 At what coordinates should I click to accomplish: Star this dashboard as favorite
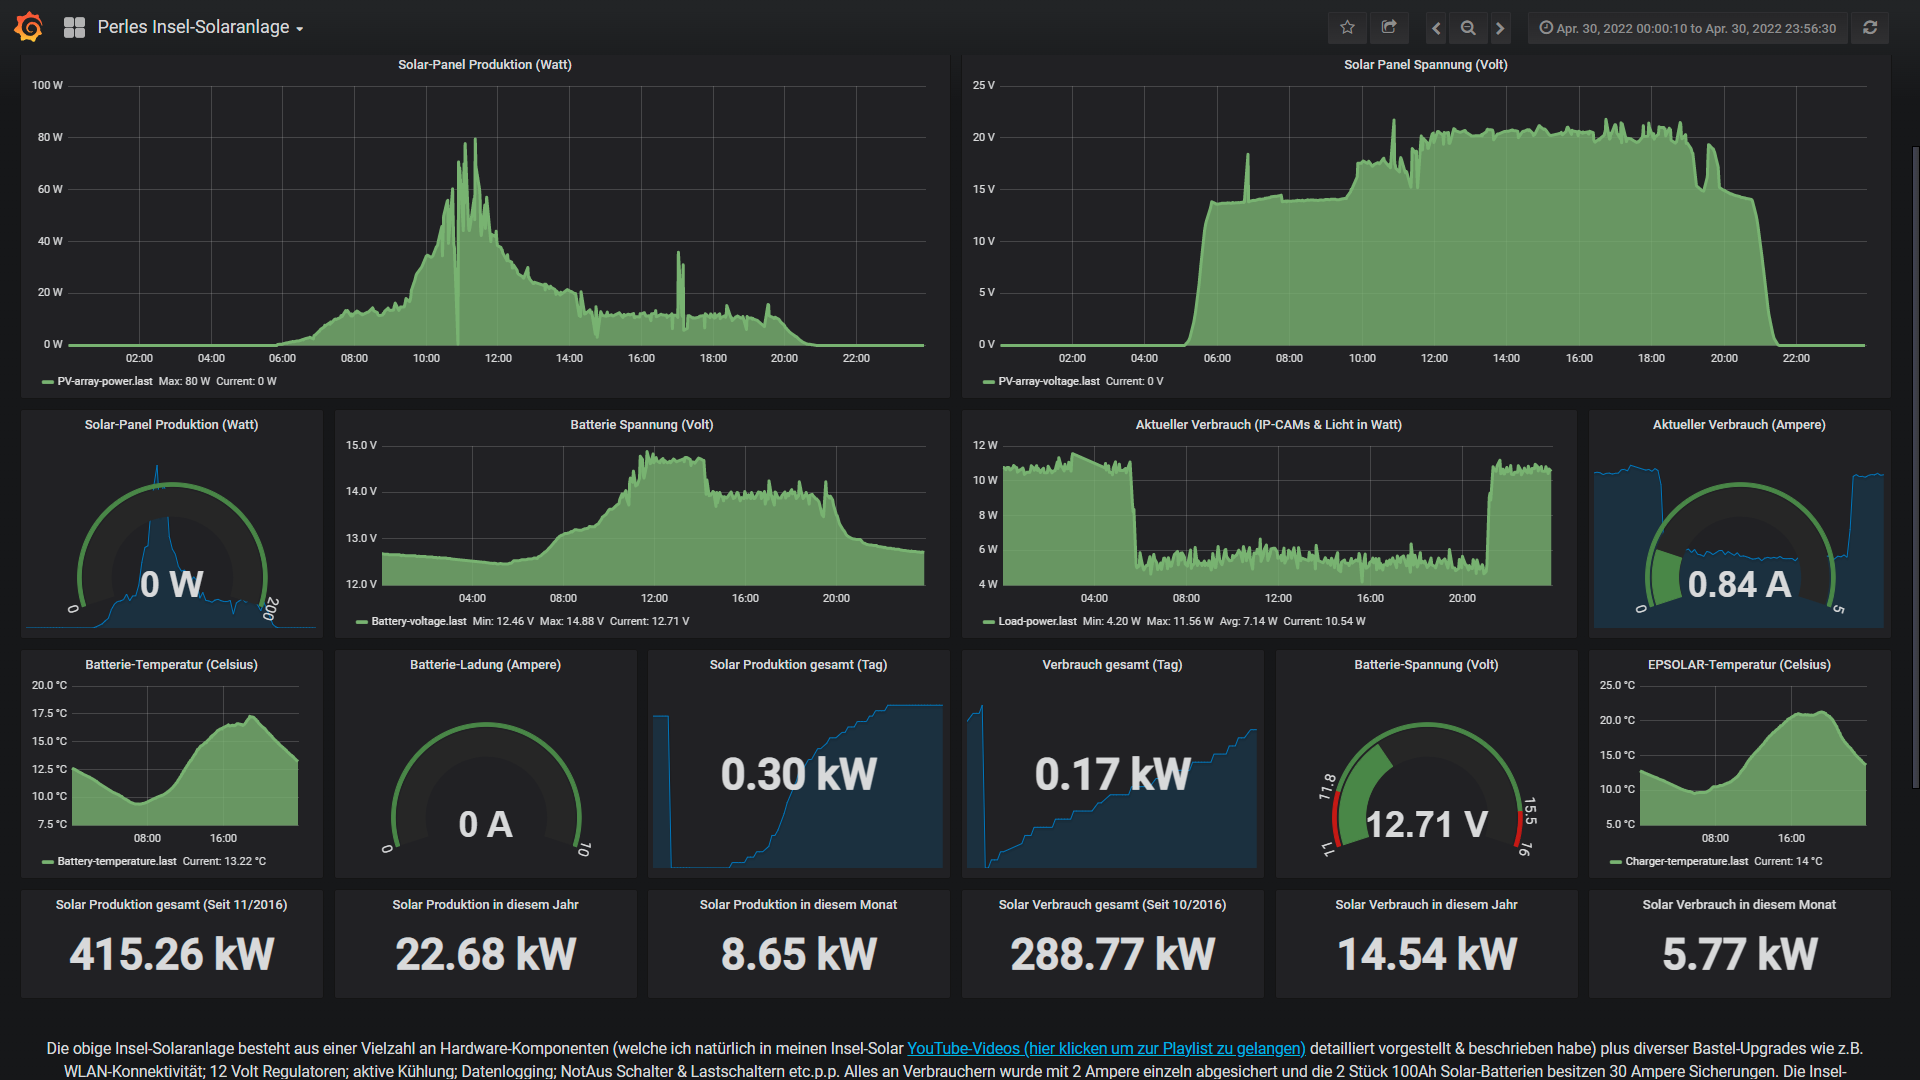tap(1347, 28)
